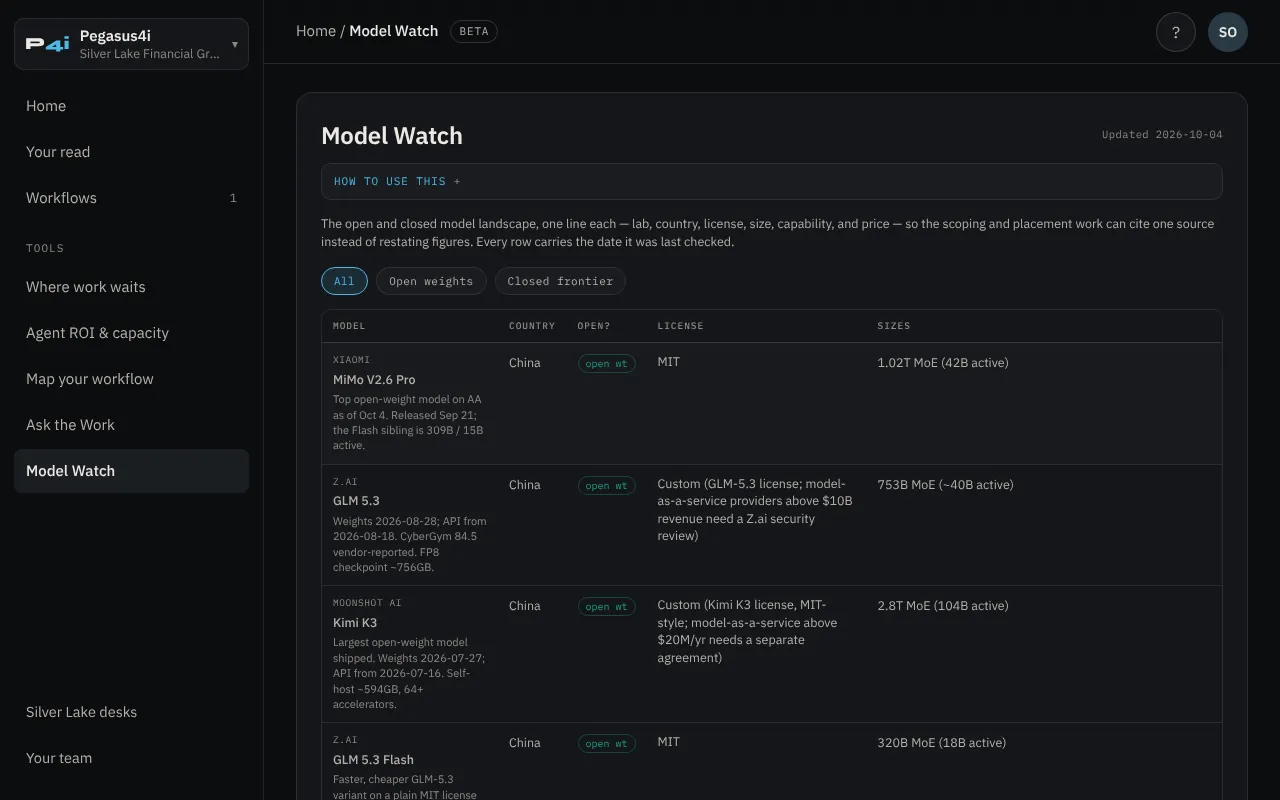Click the Model column header

tap(349, 326)
